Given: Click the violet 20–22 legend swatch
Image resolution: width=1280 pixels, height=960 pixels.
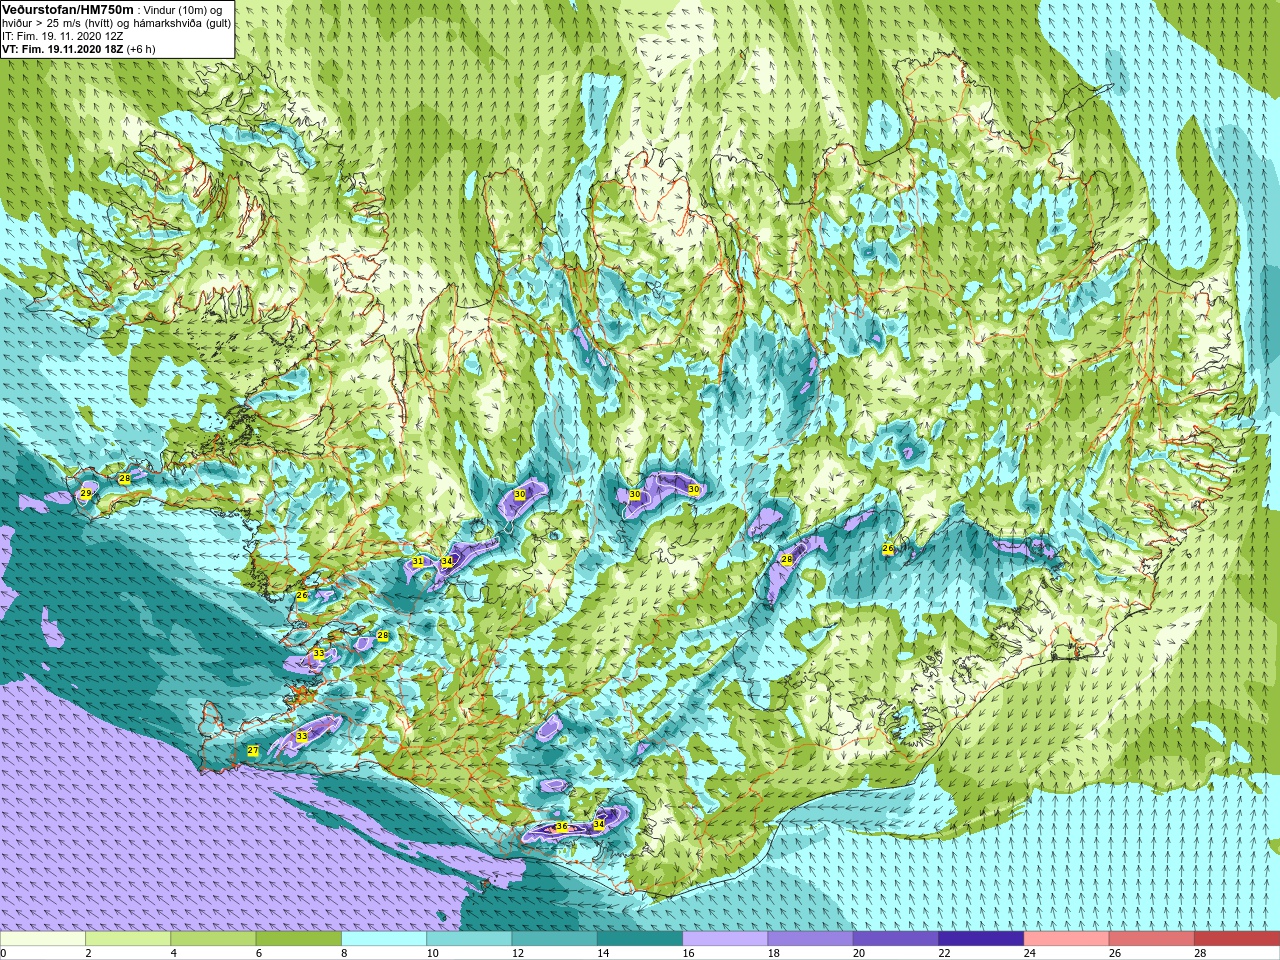Looking at the screenshot, I should [x=896, y=939].
